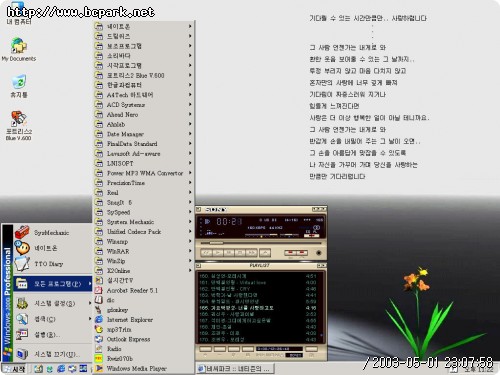
Task: Expand Power MP3 WMA Converter folder
Action: click(x=143, y=173)
